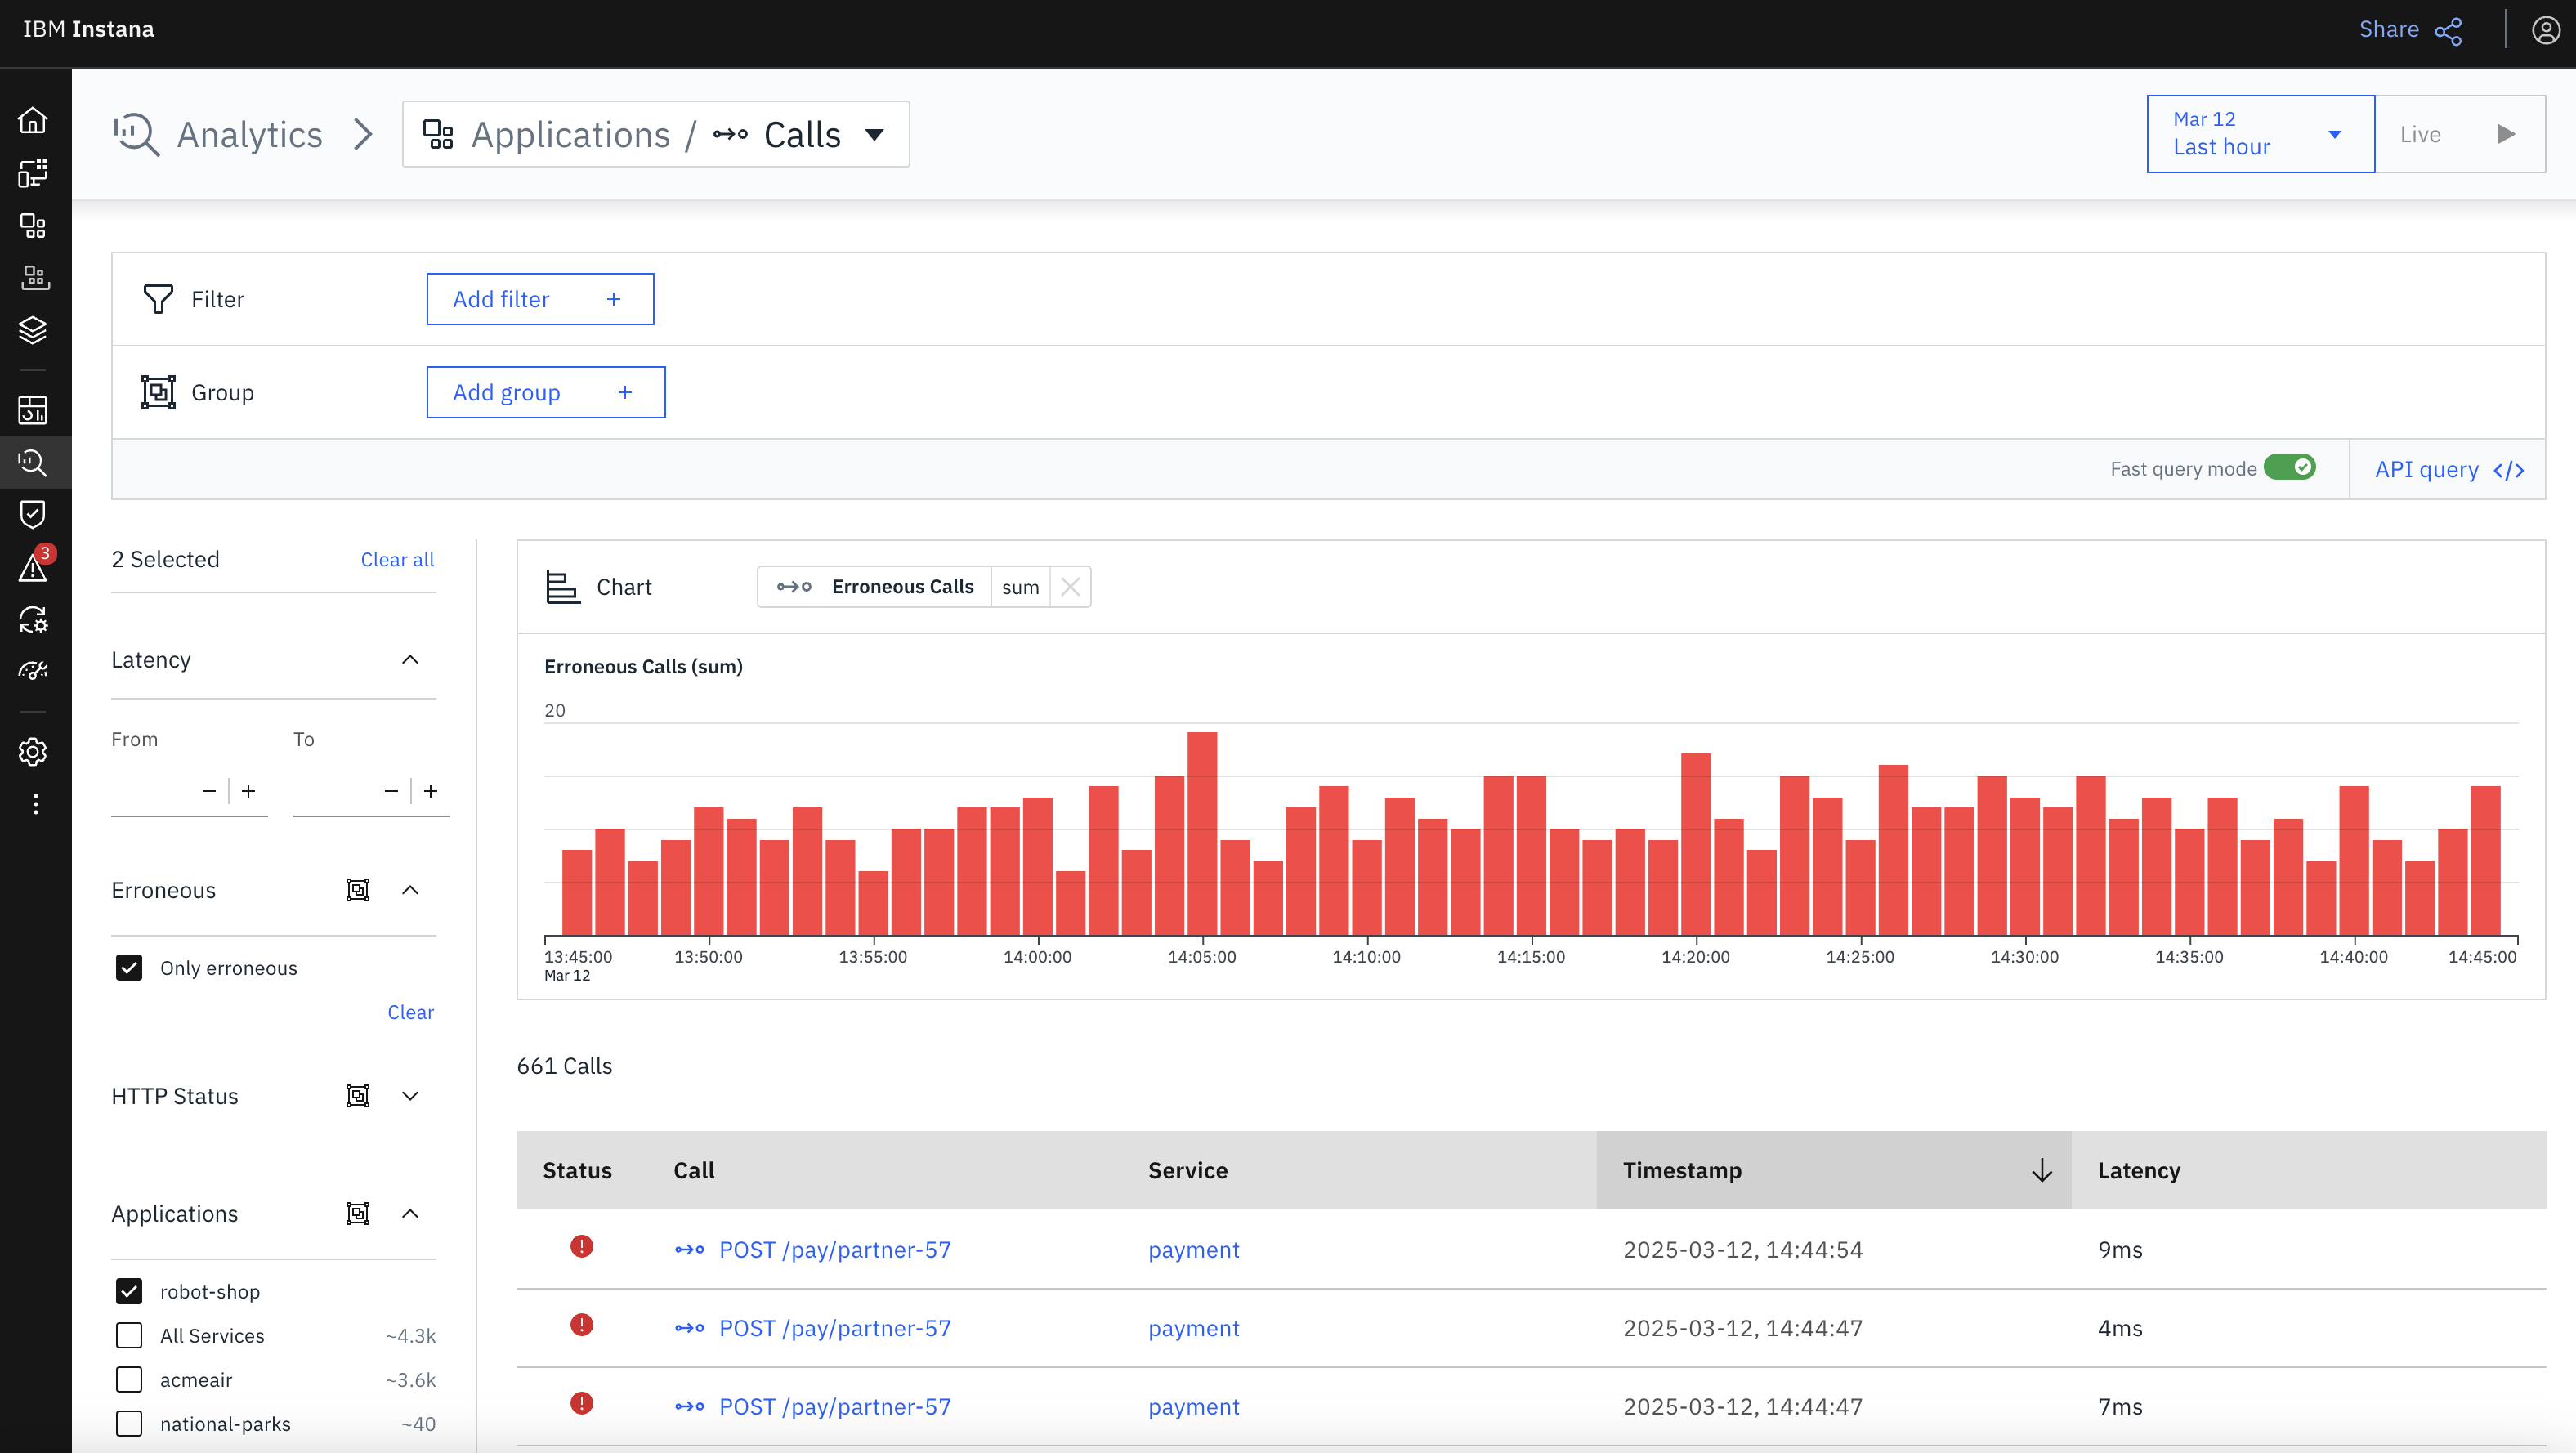Click the Add filter button
This screenshot has width=2576, height=1453.
540,299
